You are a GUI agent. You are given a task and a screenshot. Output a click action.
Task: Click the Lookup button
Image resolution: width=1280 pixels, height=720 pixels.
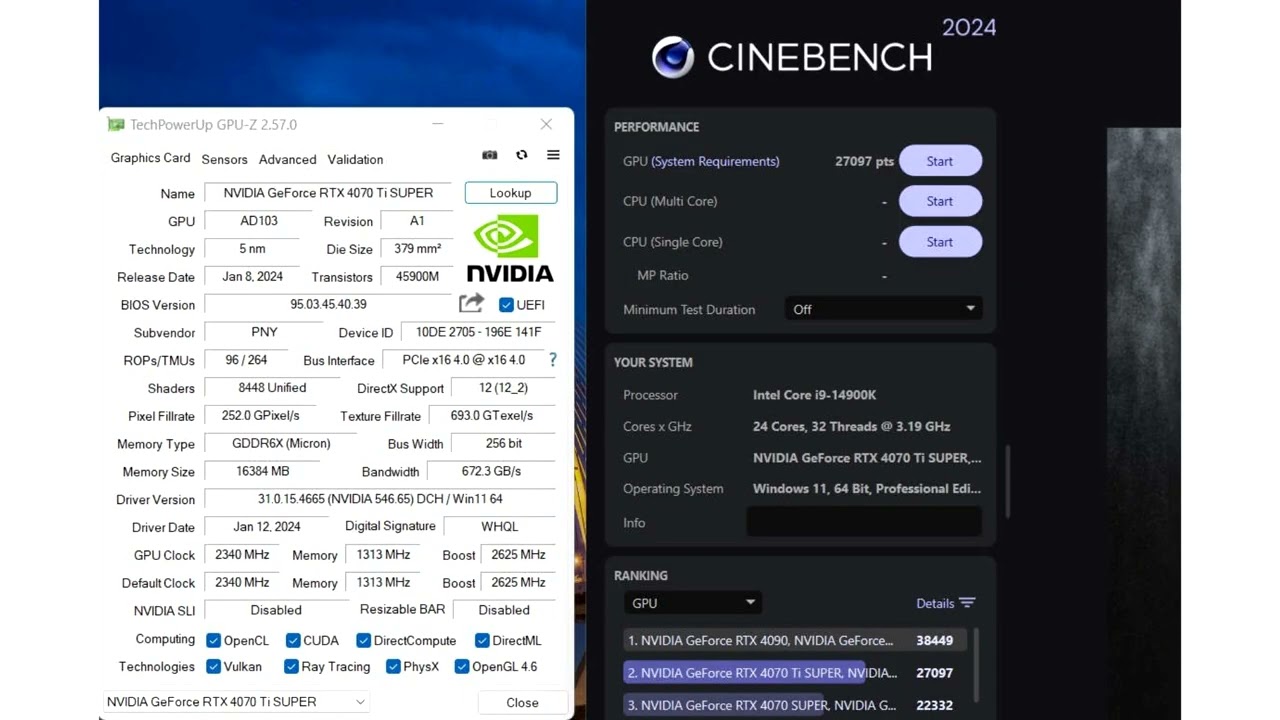(x=510, y=193)
